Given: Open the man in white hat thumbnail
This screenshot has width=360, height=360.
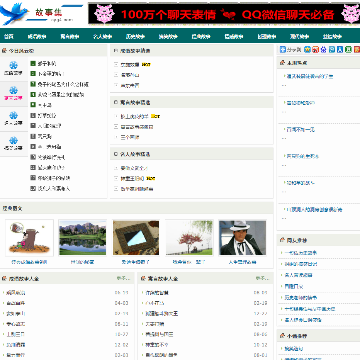Looking at the screenshot, I should (x=243, y=238).
